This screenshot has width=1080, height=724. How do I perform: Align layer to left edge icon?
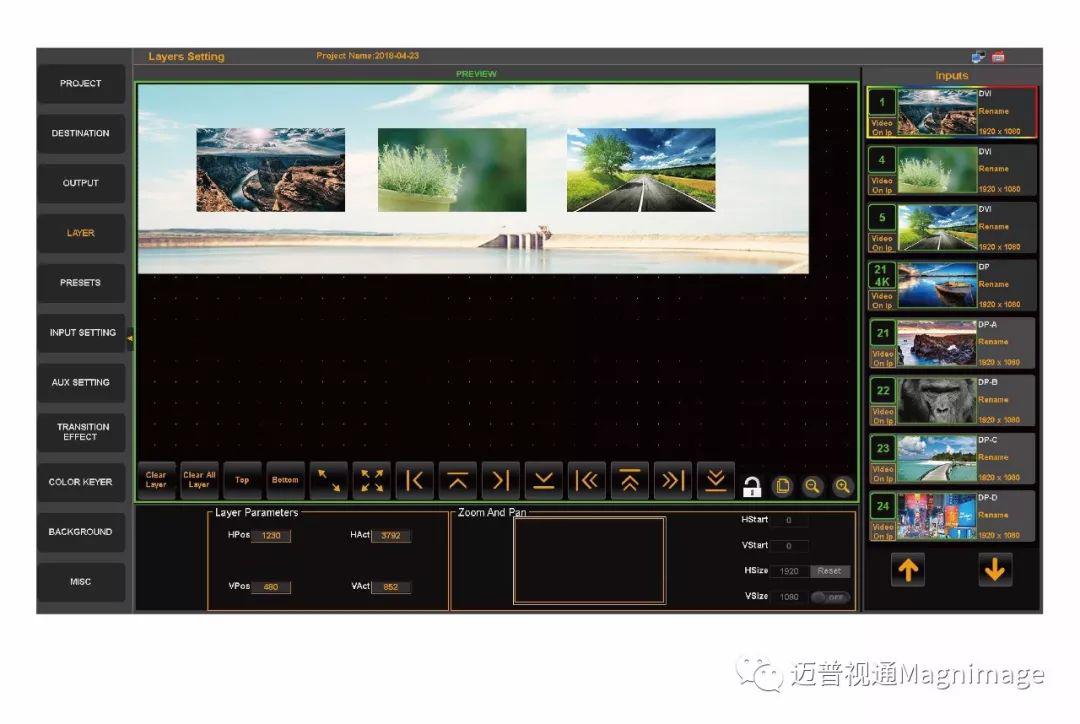[x=415, y=480]
